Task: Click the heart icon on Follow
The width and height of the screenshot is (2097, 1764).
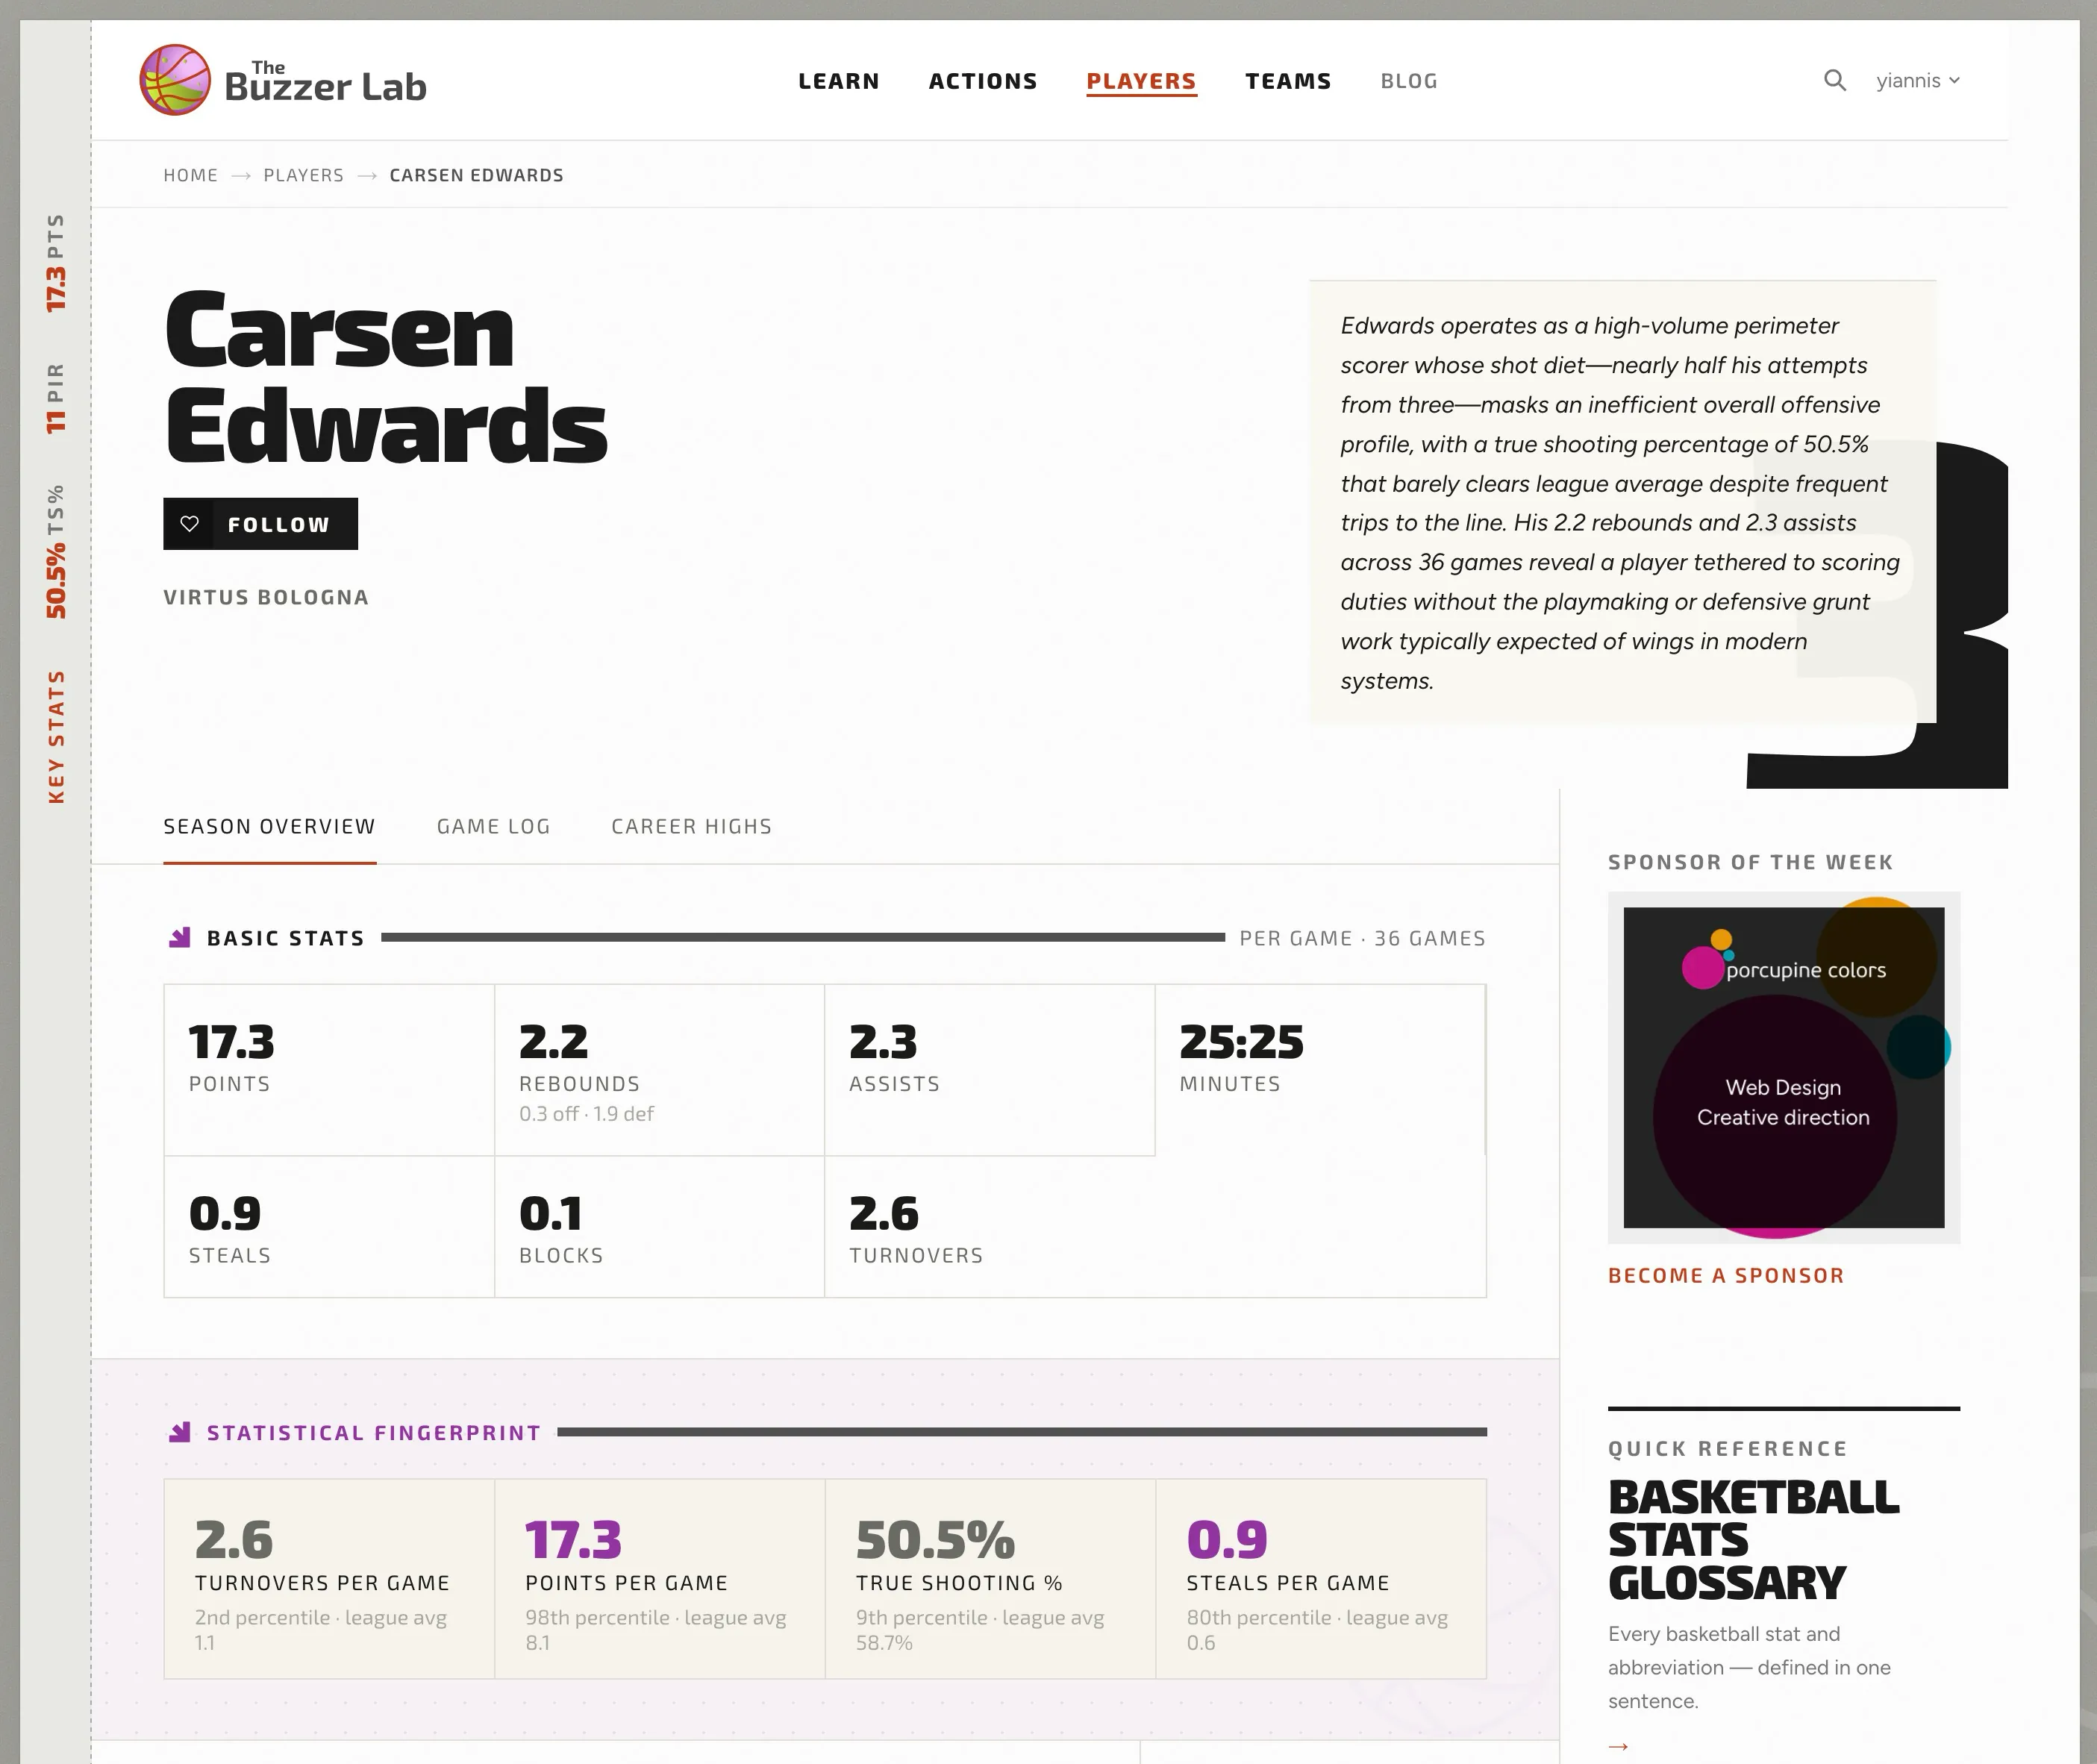Action: click(x=189, y=523)
